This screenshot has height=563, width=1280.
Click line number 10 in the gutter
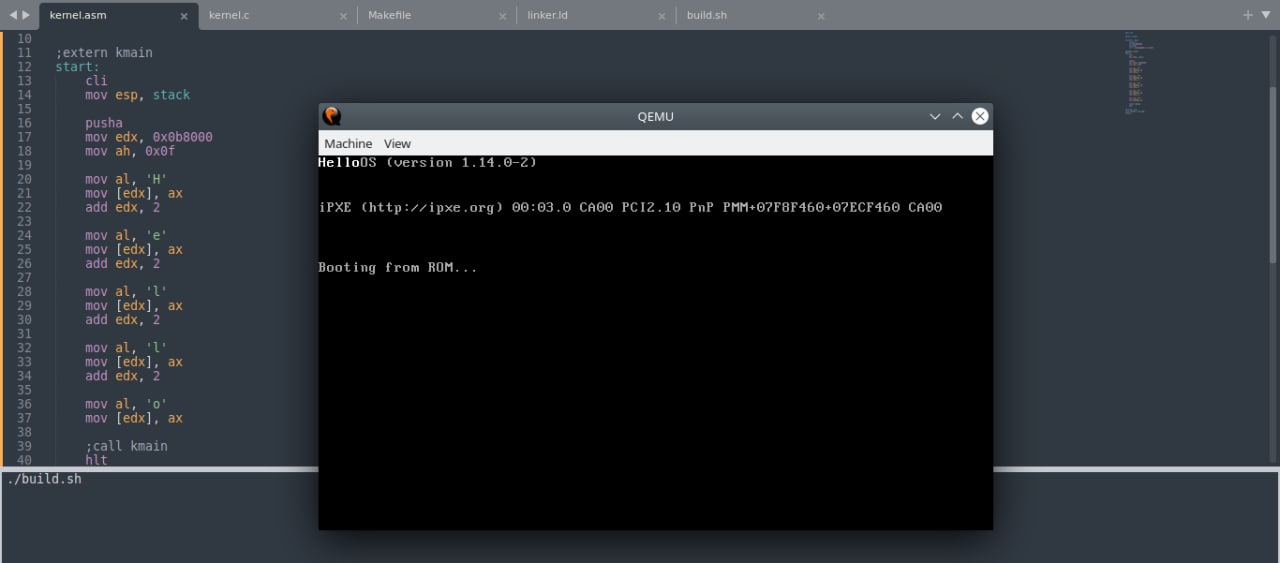coord(24,38)
